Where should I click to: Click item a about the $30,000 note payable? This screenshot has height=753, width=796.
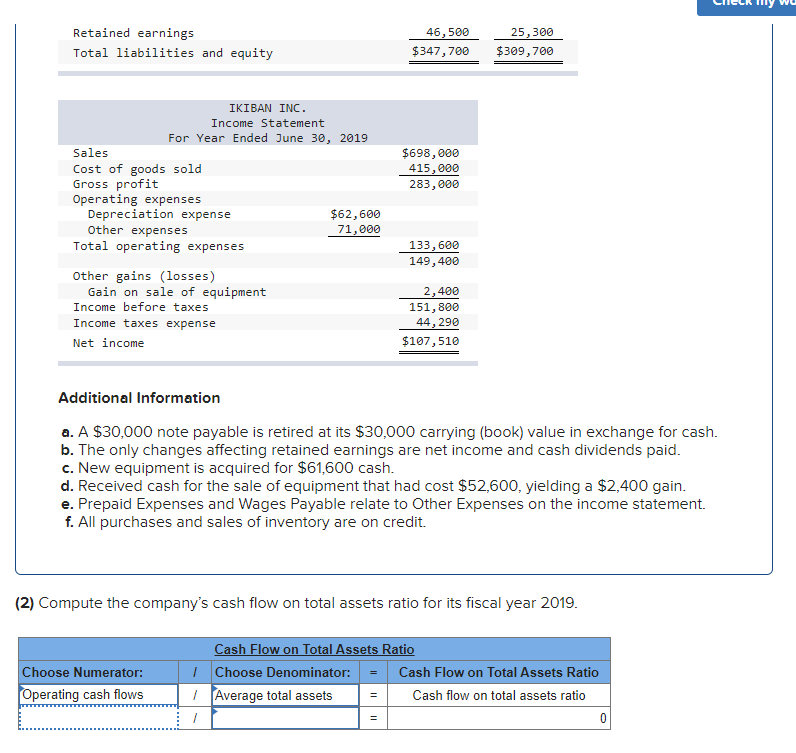point(389,432)
